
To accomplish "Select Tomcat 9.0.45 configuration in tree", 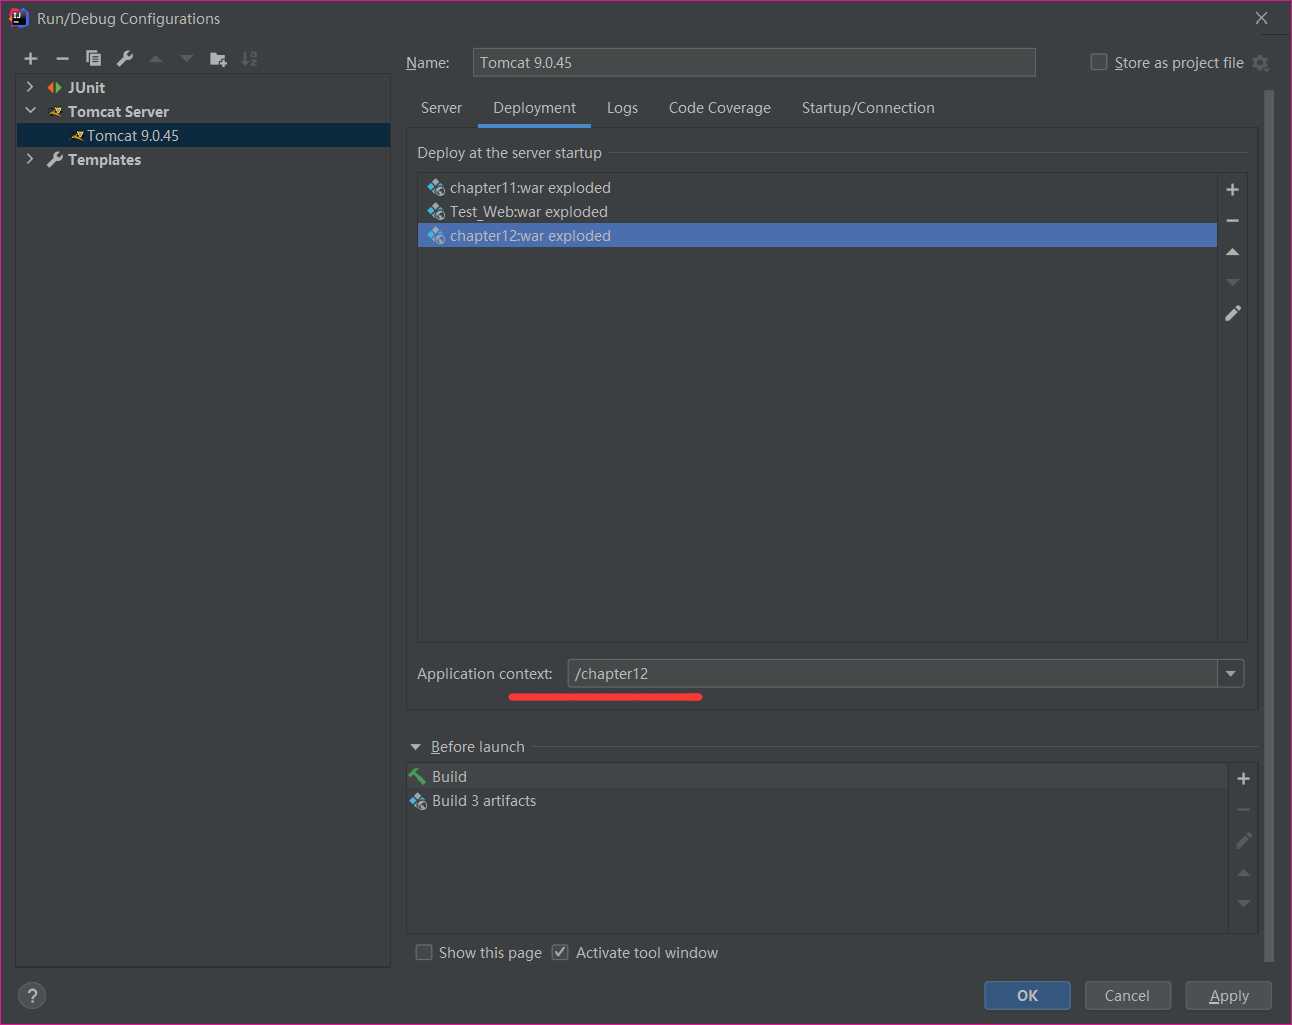I will [x=203, y=135].
